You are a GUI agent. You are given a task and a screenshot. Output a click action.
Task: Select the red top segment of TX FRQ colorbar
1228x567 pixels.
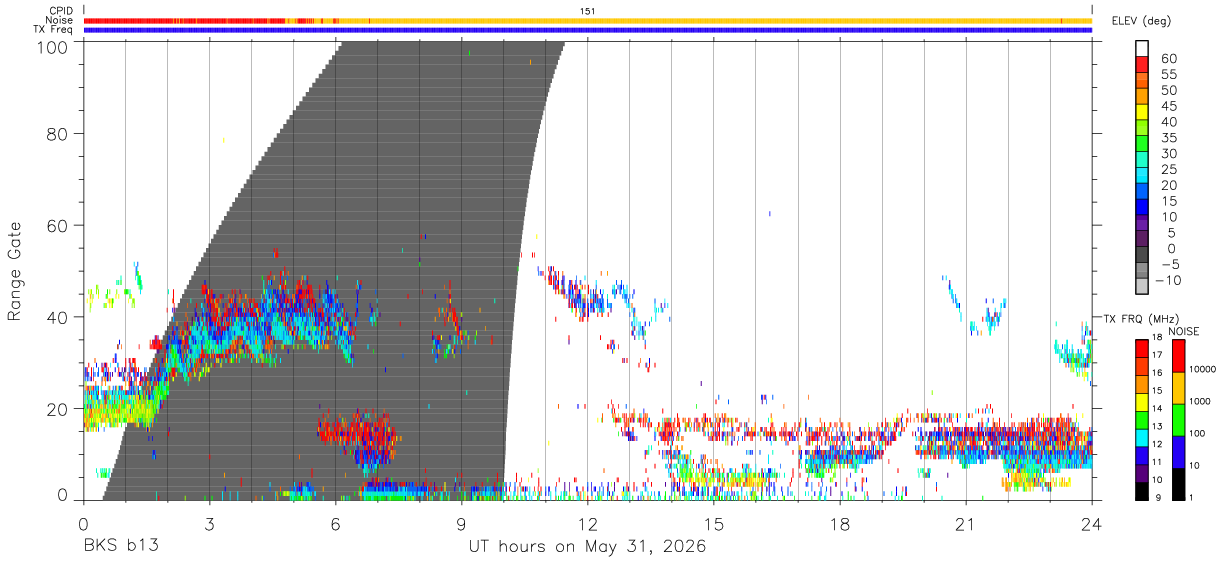(1141, 349)
